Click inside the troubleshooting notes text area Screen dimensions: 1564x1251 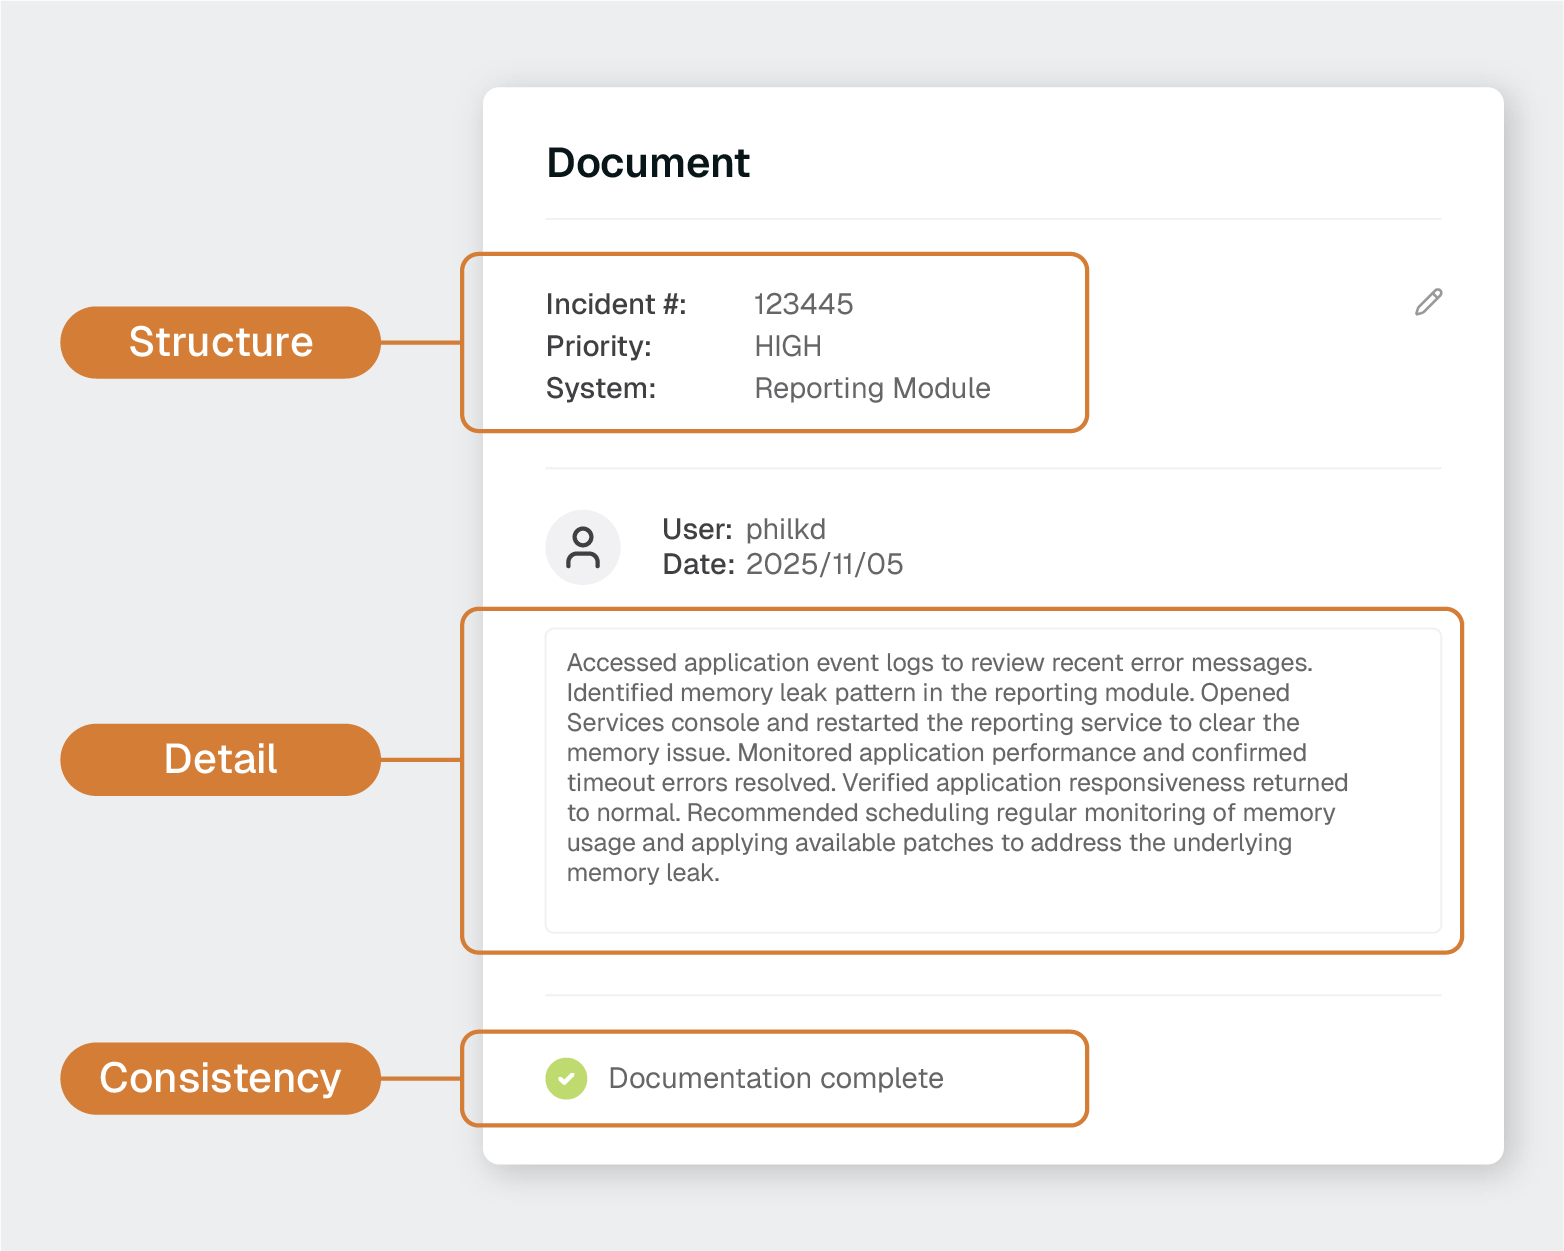[992, 778]
